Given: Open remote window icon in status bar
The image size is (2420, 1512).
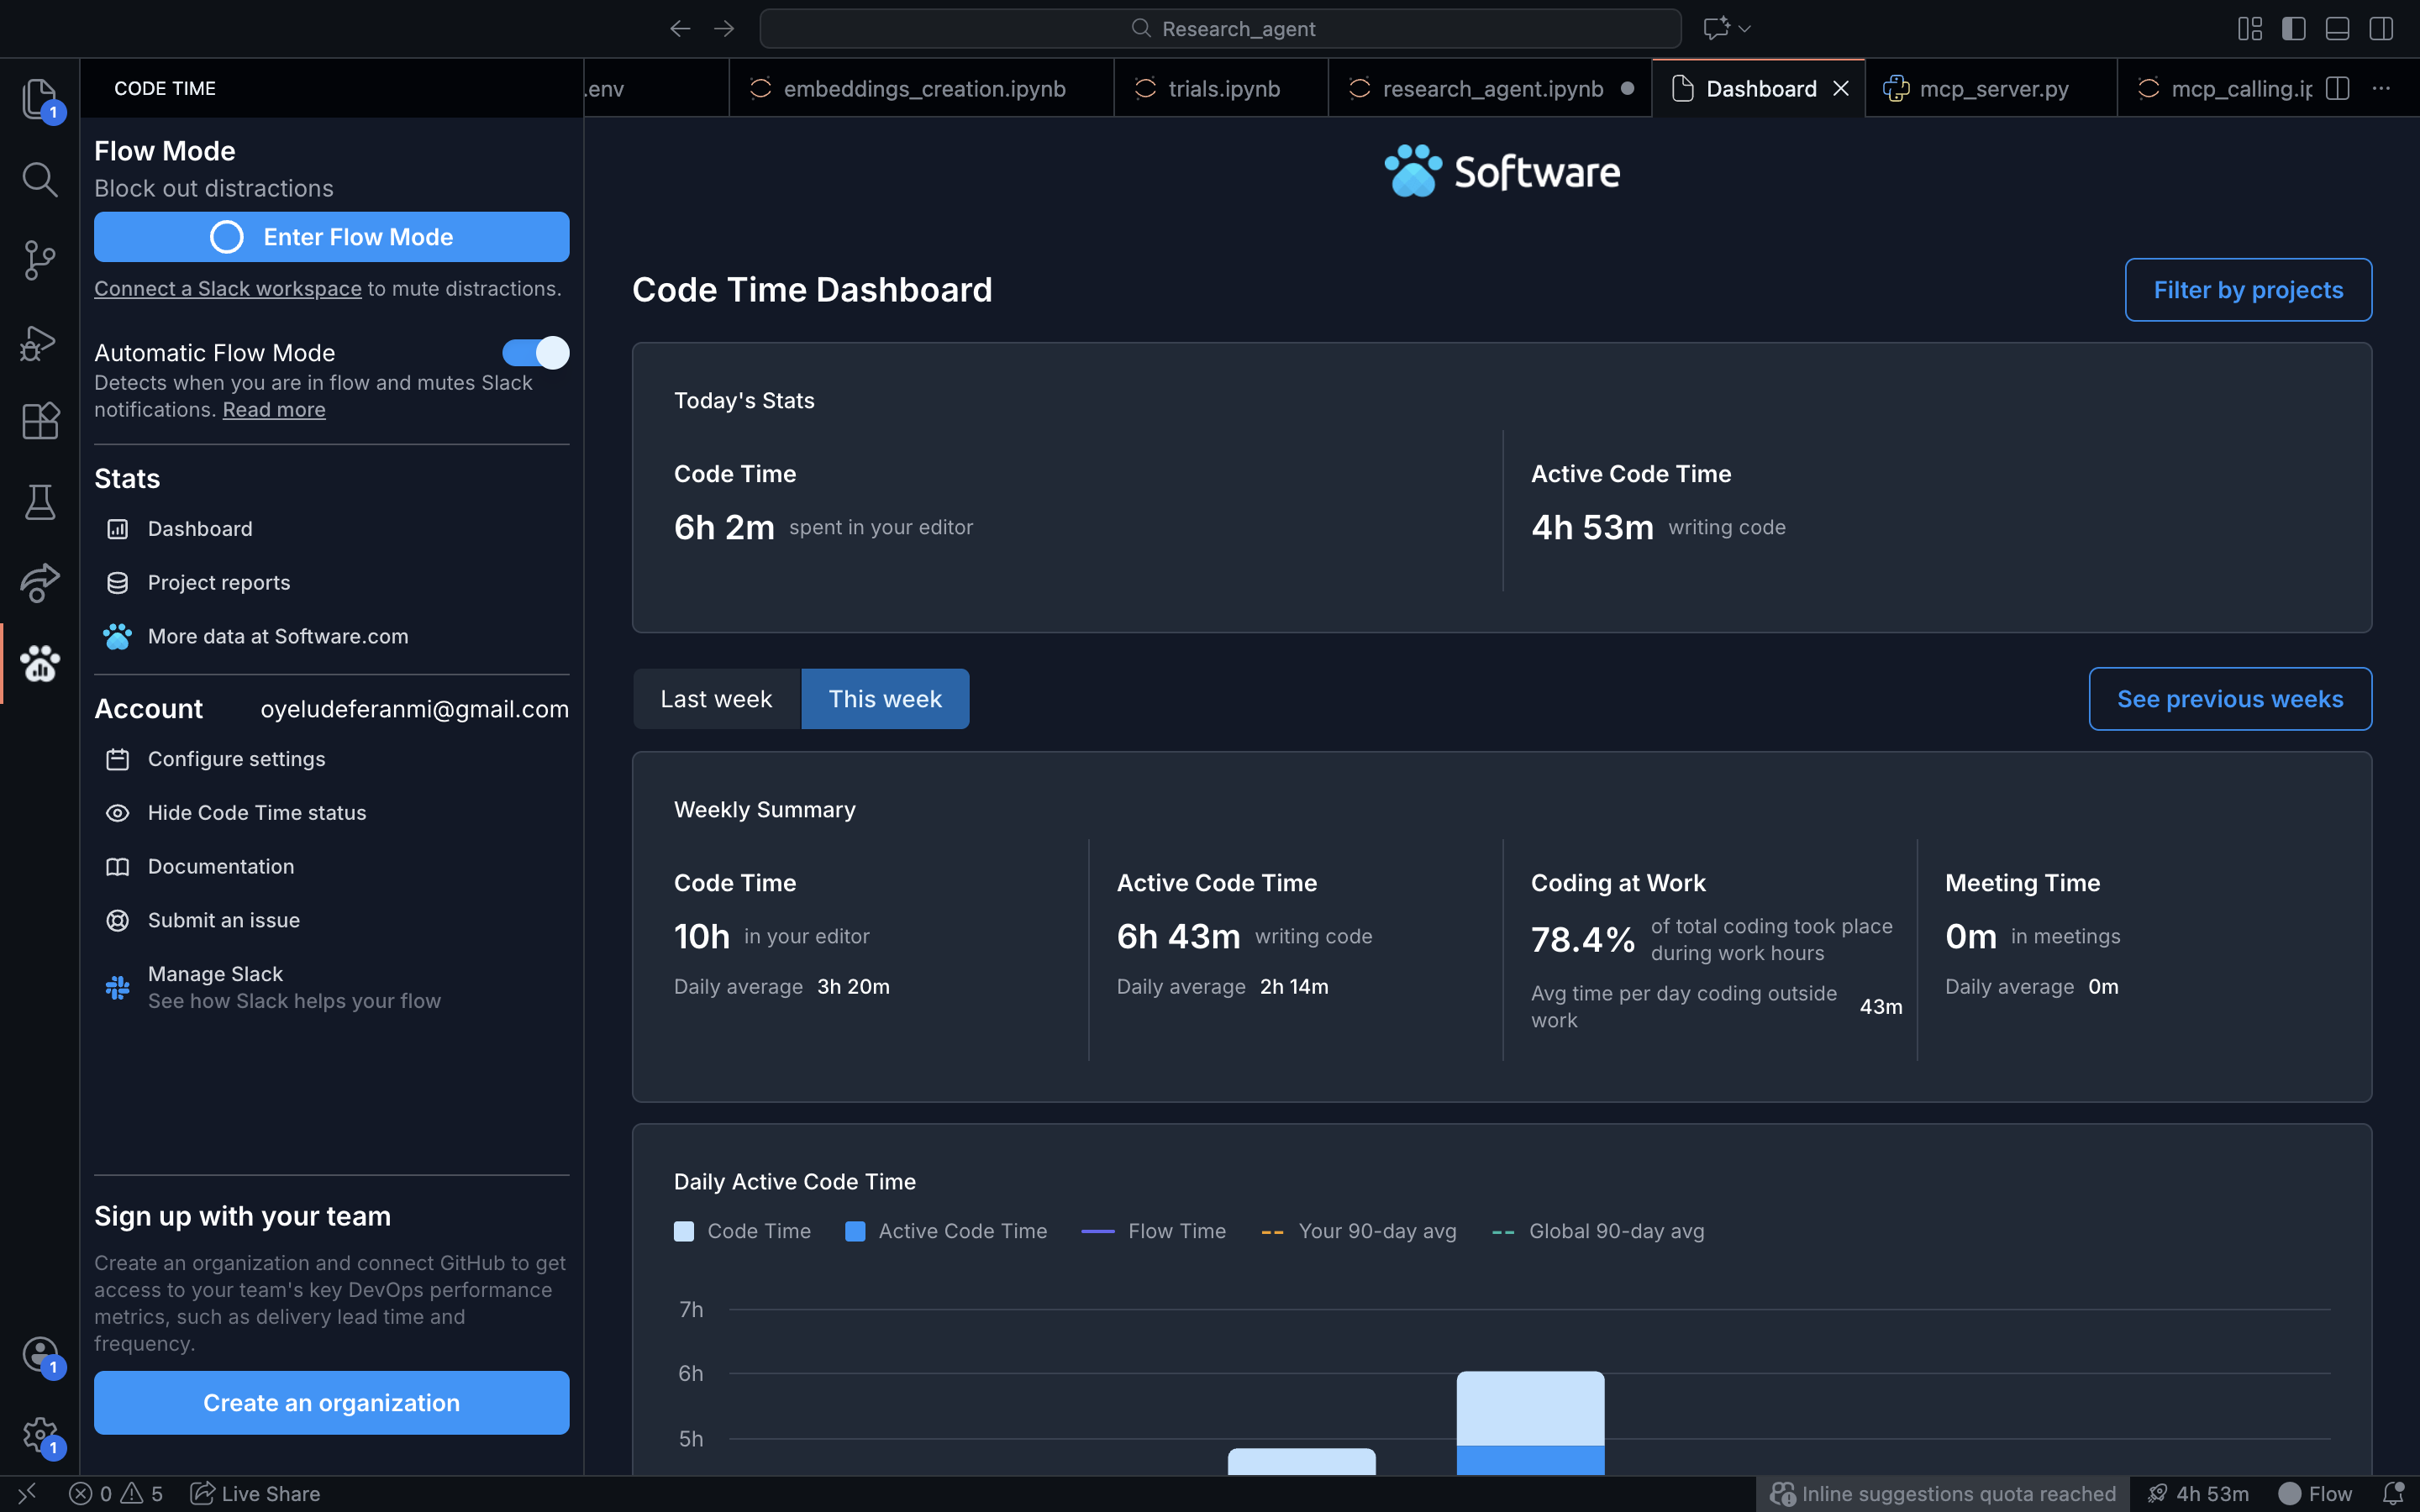Looking at the screenshot, I should pos(27,1493).
